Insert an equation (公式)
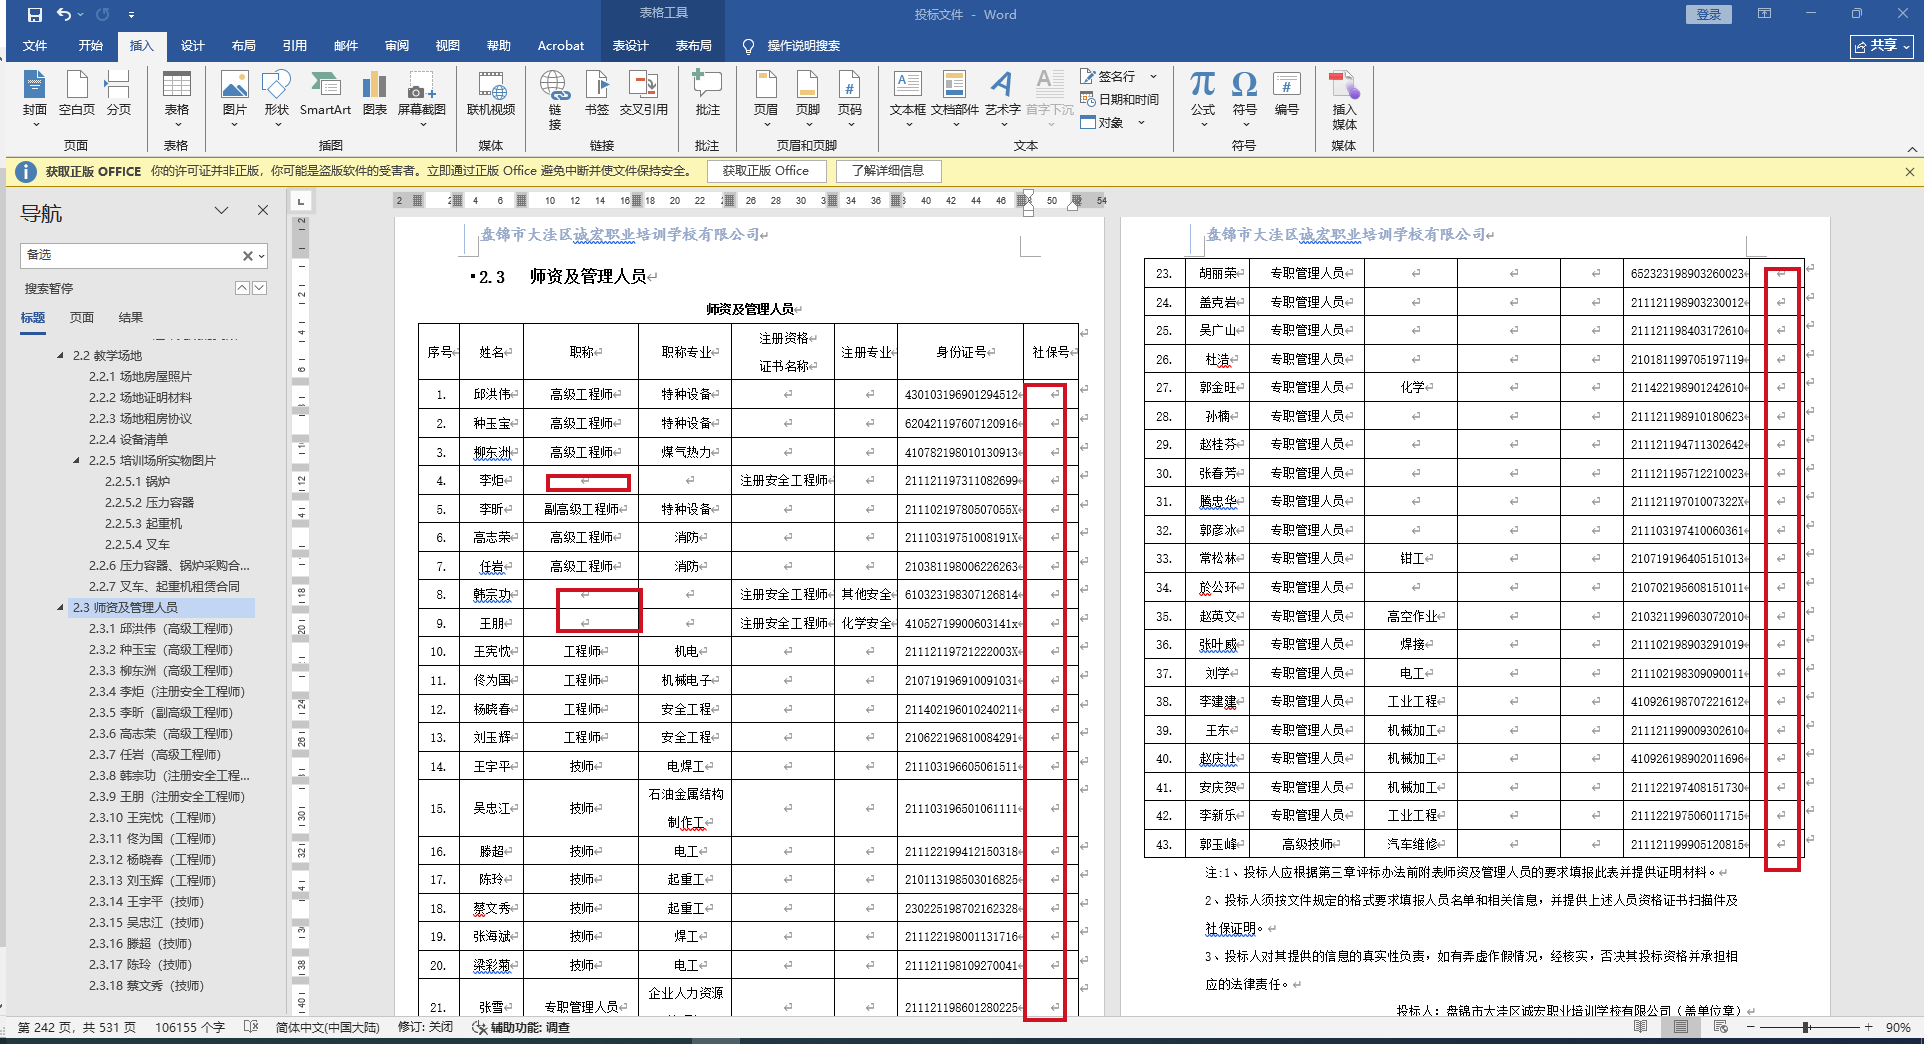Image resolution: width=1924 pixels, height=1044 pixels. [1203, 97]
